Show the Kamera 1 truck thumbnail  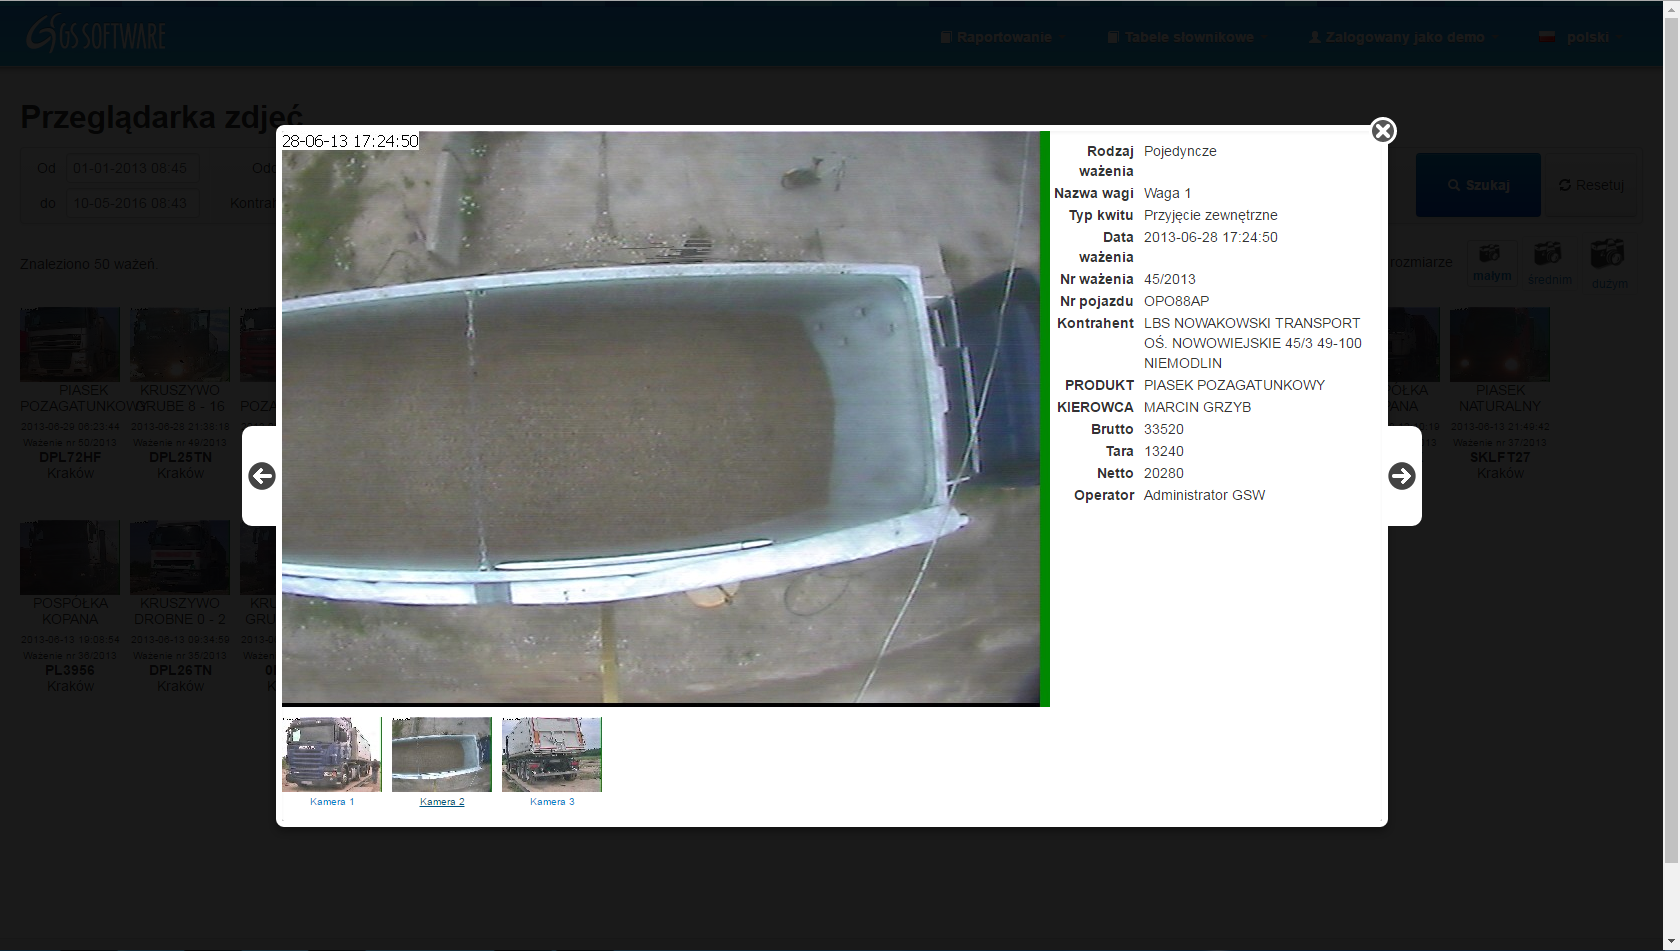[x=332, y=754]
